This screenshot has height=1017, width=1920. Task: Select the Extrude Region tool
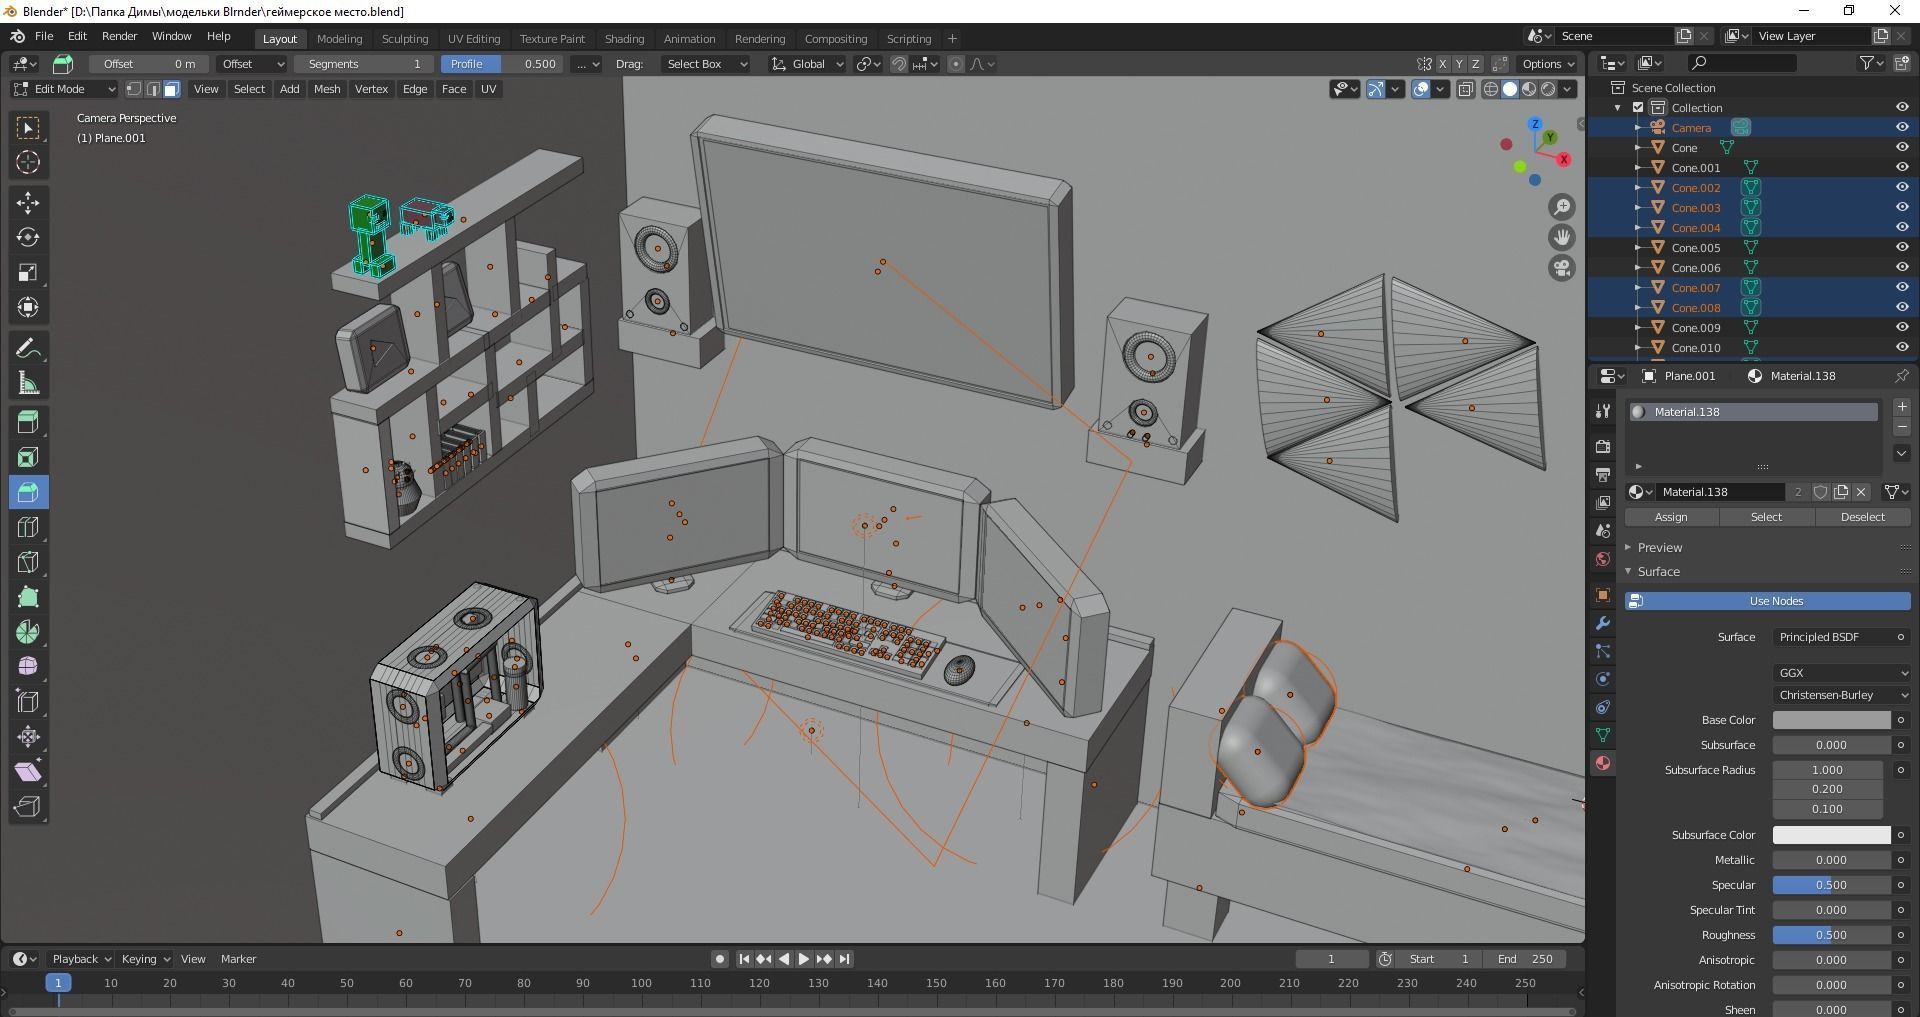pyautogui.click(x=28, y=422)
